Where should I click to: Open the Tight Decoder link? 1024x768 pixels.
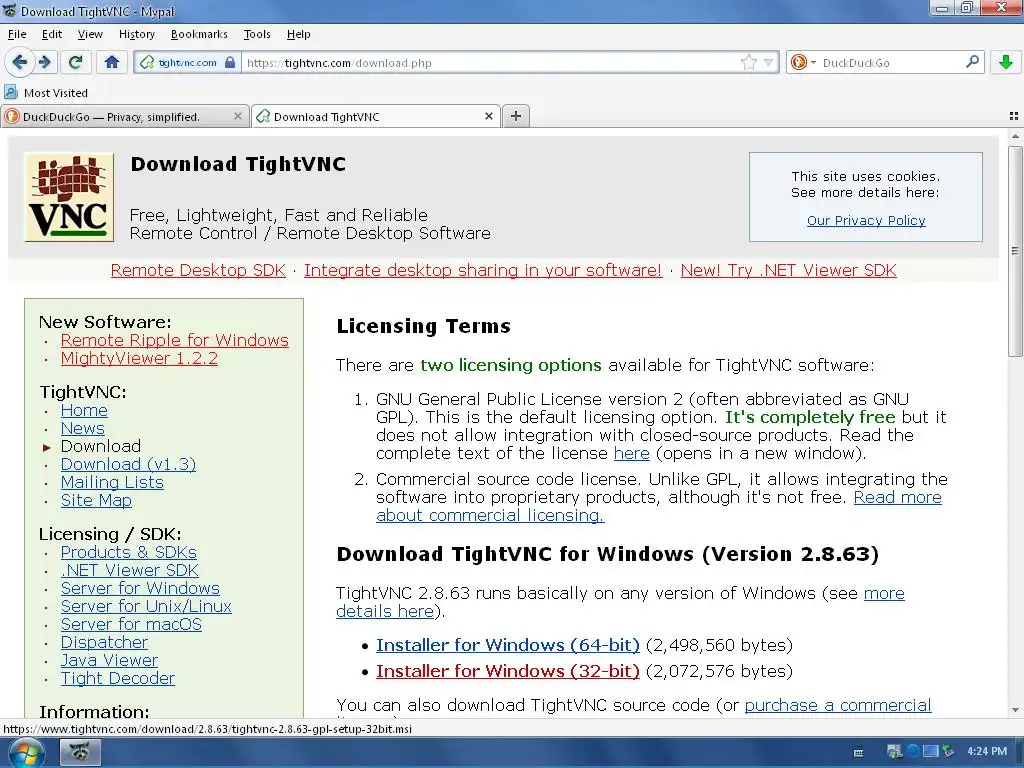point(118,679)
